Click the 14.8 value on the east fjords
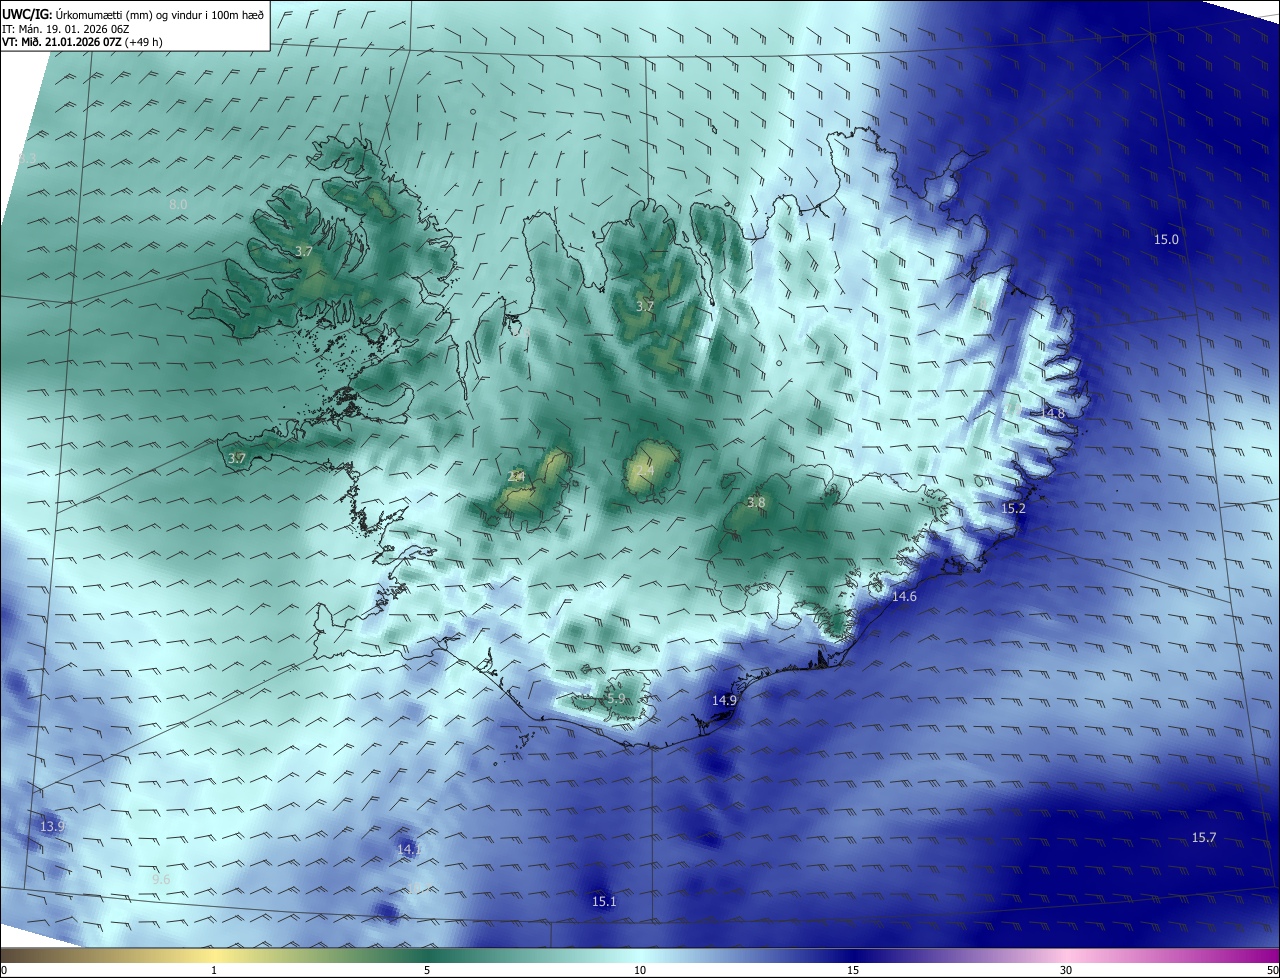1280x978 pixels. point(1053,413)
